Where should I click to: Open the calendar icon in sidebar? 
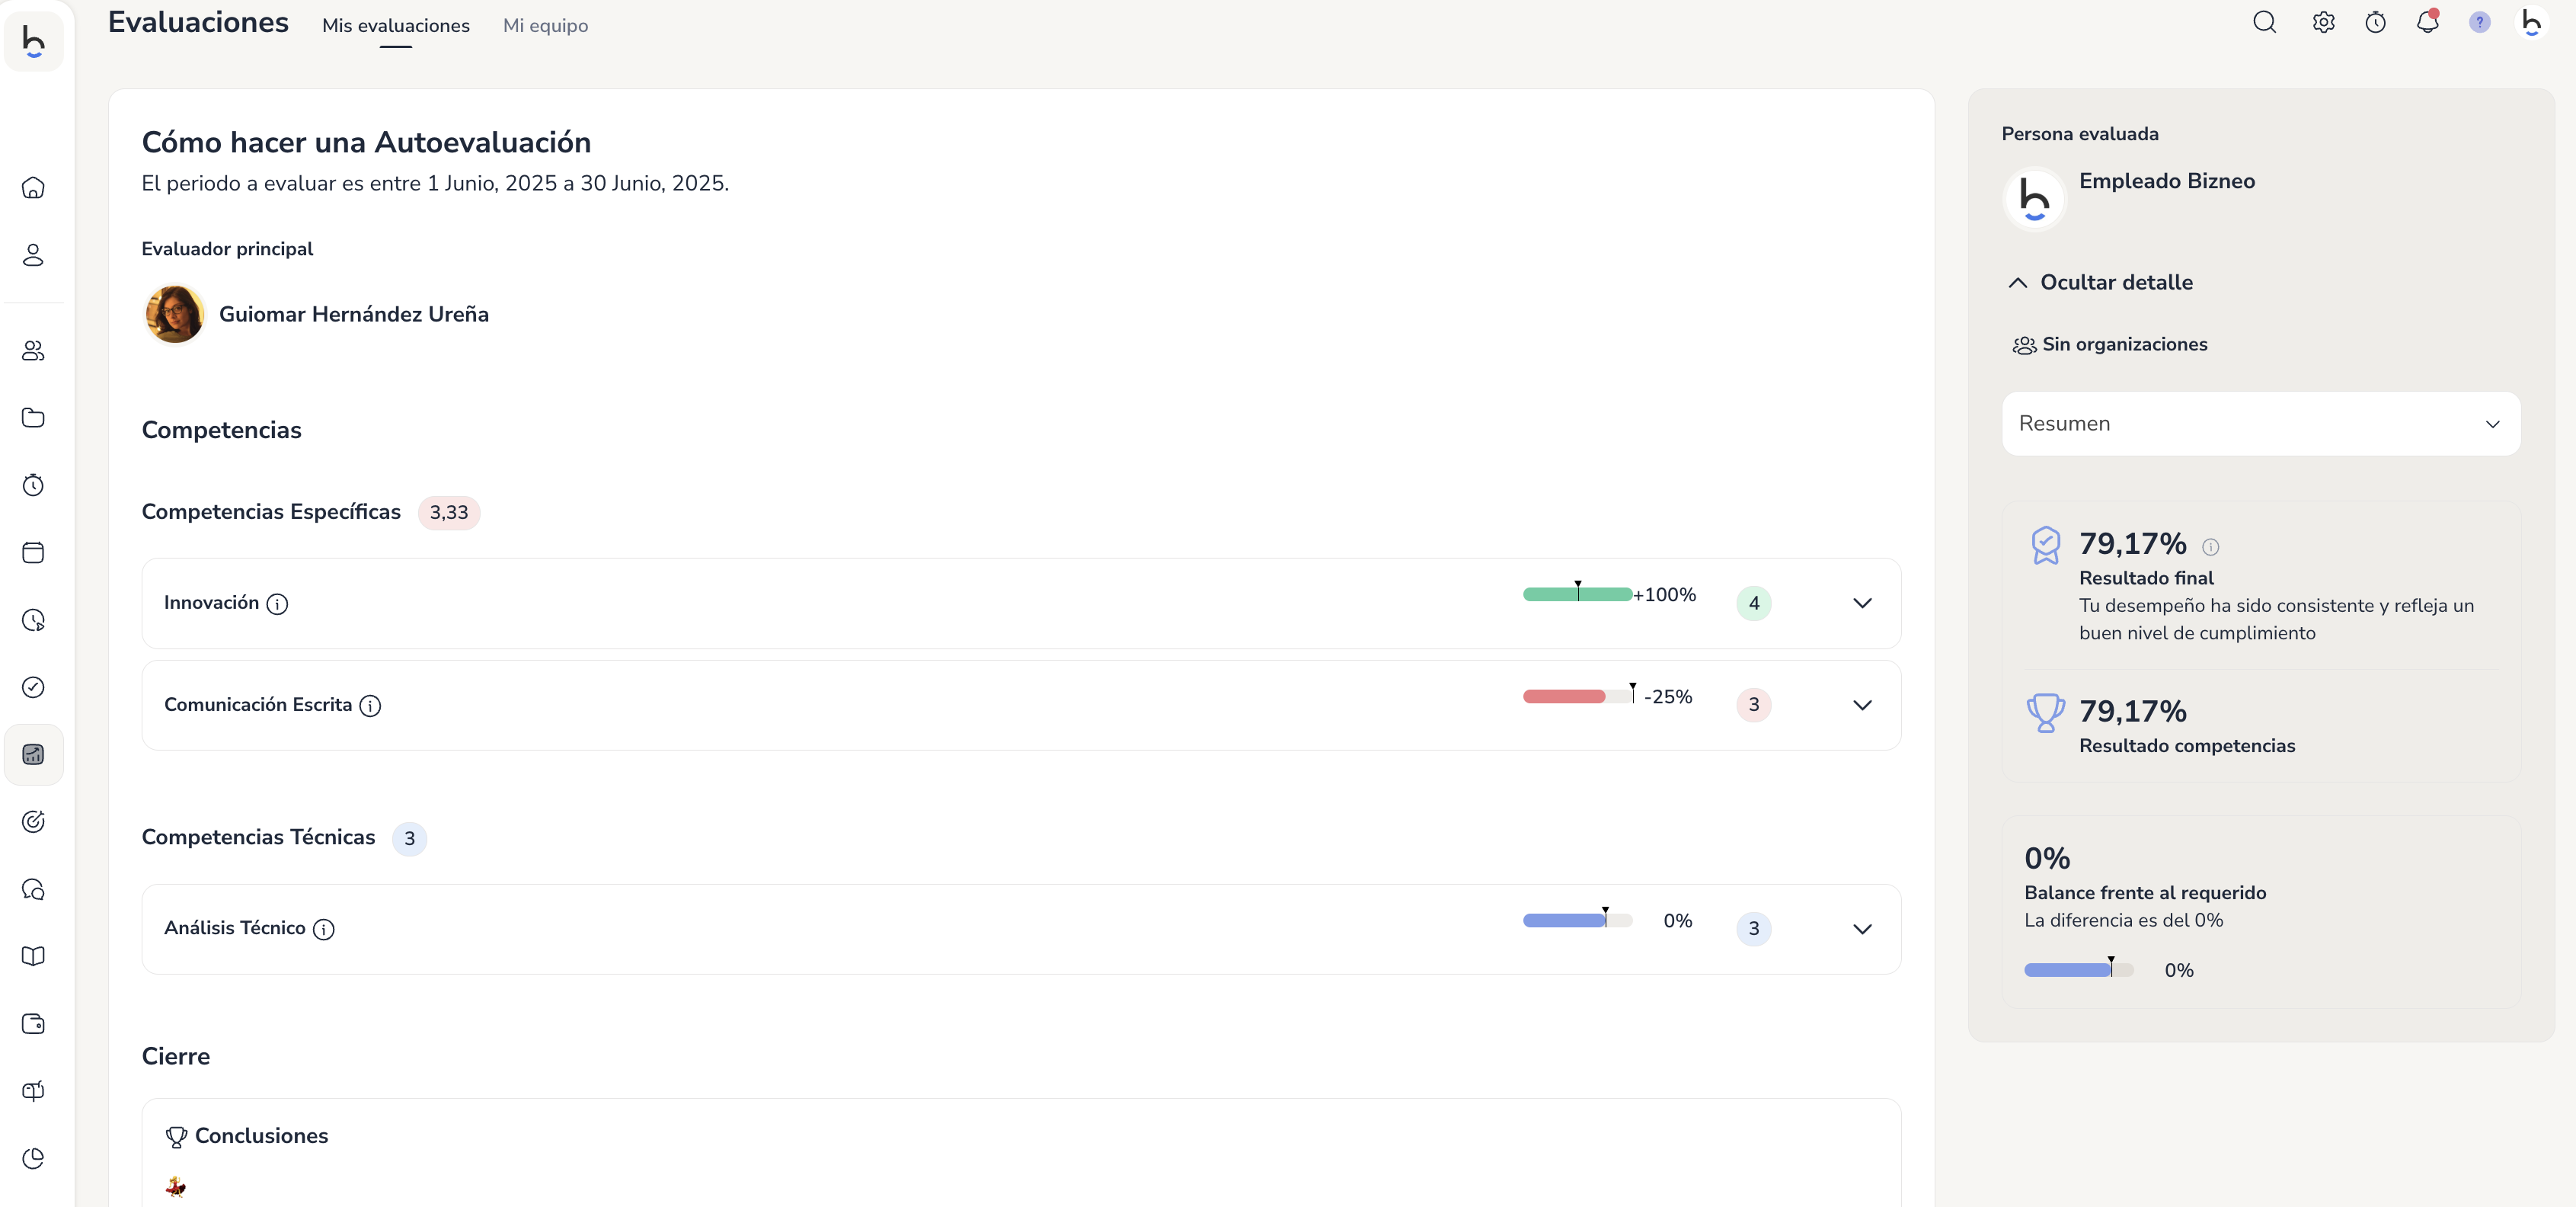click(33, 552)
